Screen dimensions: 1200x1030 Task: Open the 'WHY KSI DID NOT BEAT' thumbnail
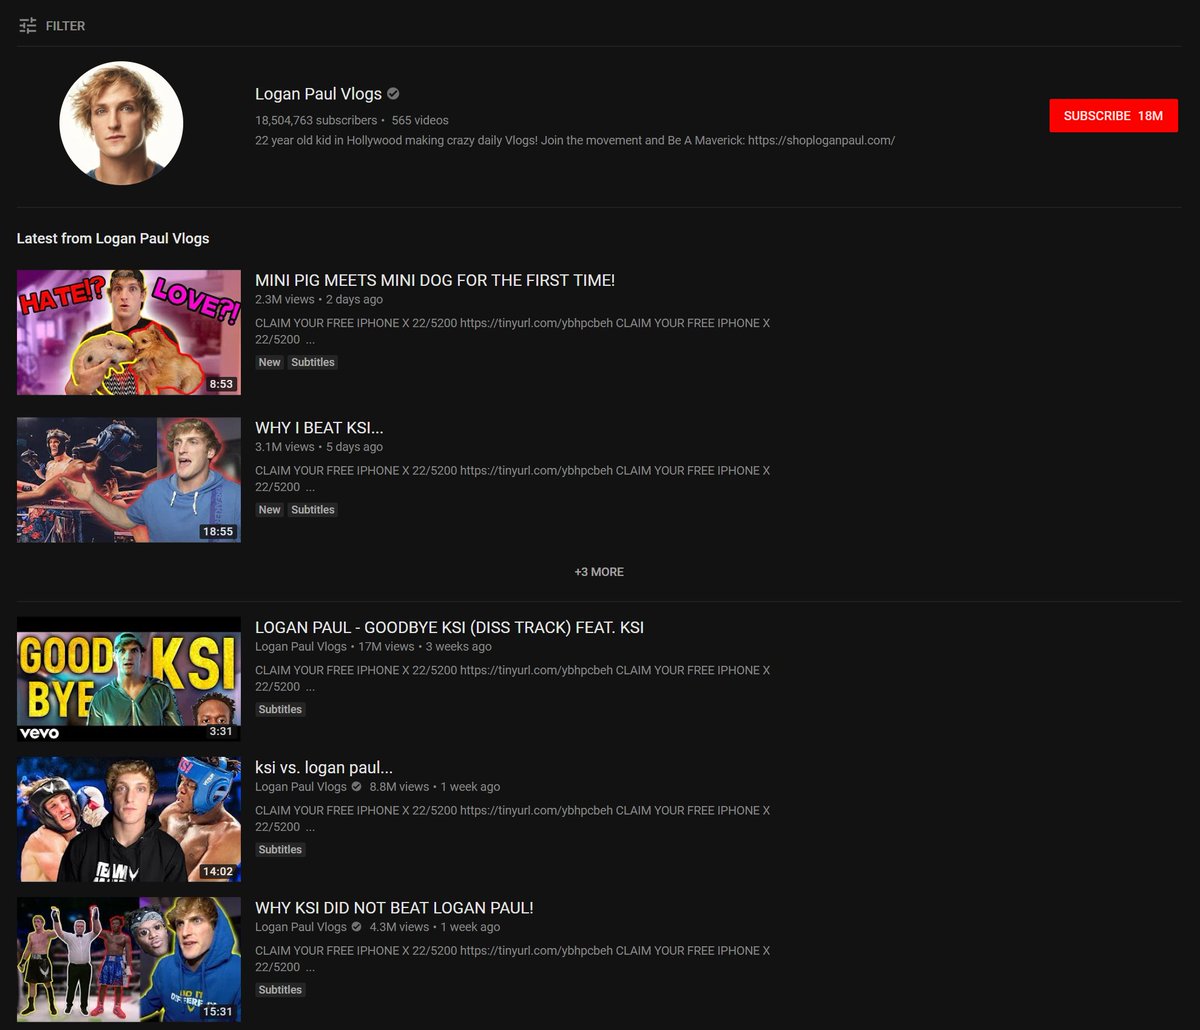[x=129, y=959]
